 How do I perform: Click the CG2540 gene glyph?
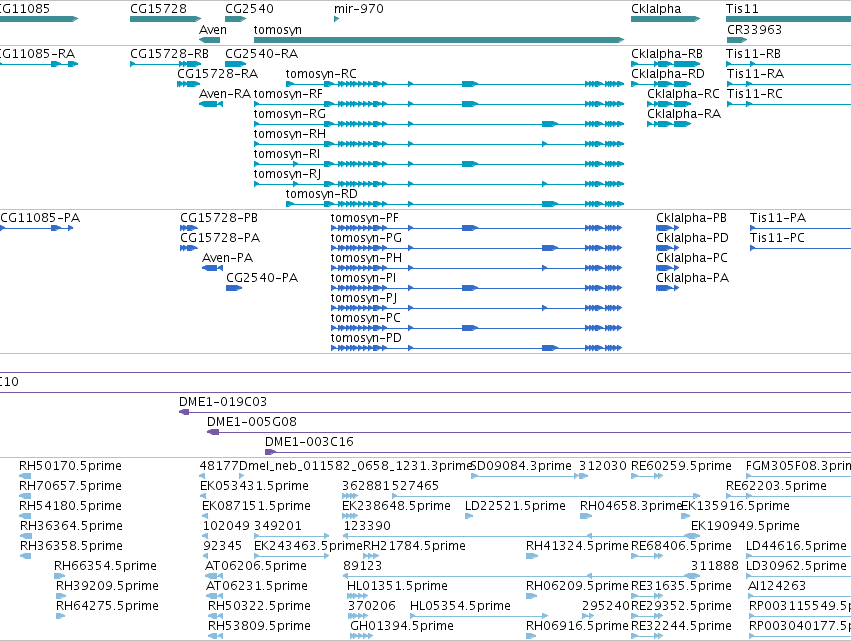tap(236, 19)
